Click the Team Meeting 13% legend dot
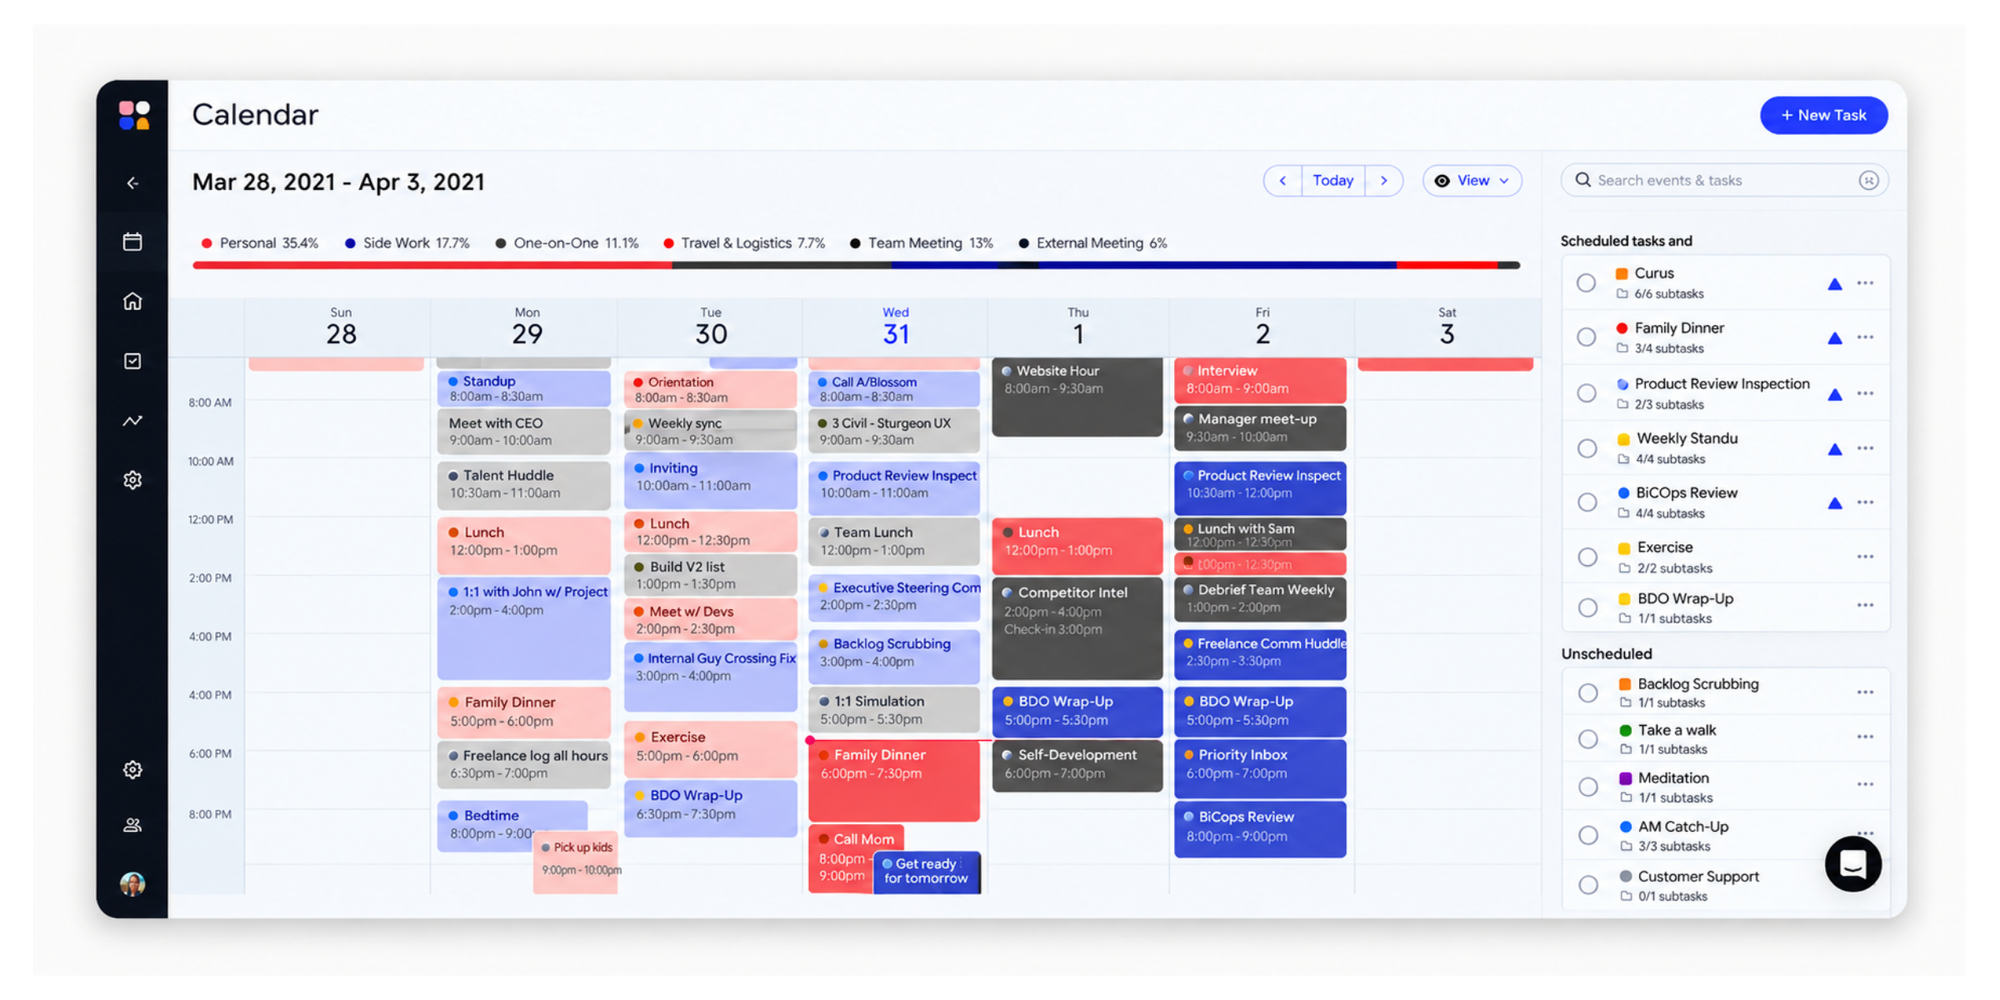Viewport: 2000px width, 1000px height. pos(855,243)
